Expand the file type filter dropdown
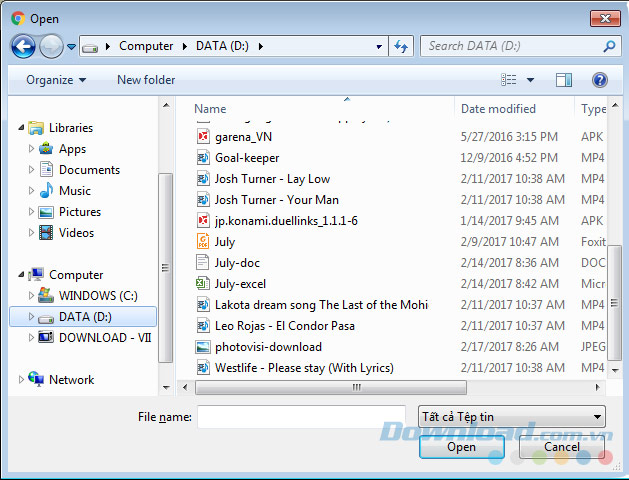 [x=511, y=417]
